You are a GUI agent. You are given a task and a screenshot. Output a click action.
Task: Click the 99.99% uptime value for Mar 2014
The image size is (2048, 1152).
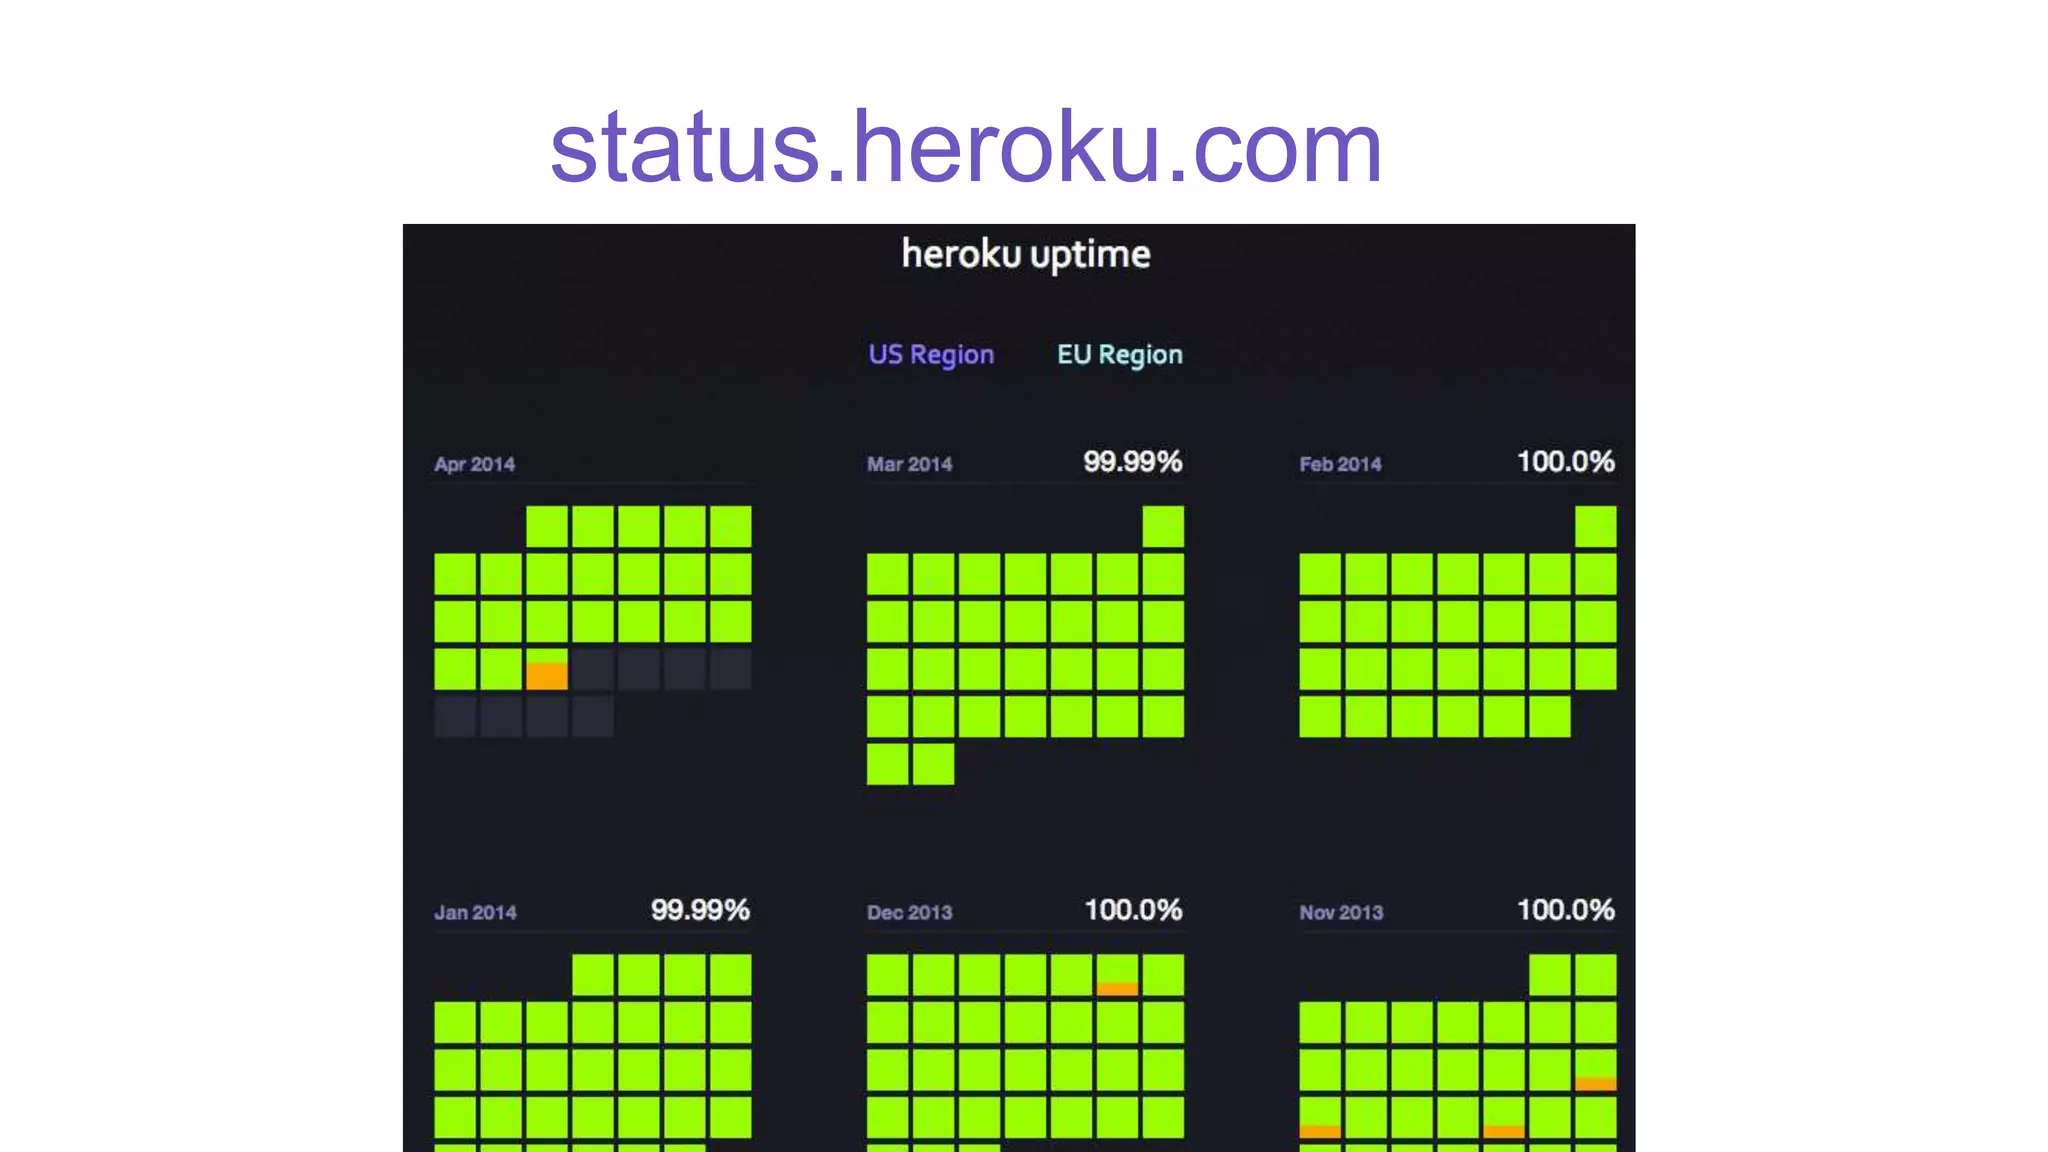pos(1133,461)
